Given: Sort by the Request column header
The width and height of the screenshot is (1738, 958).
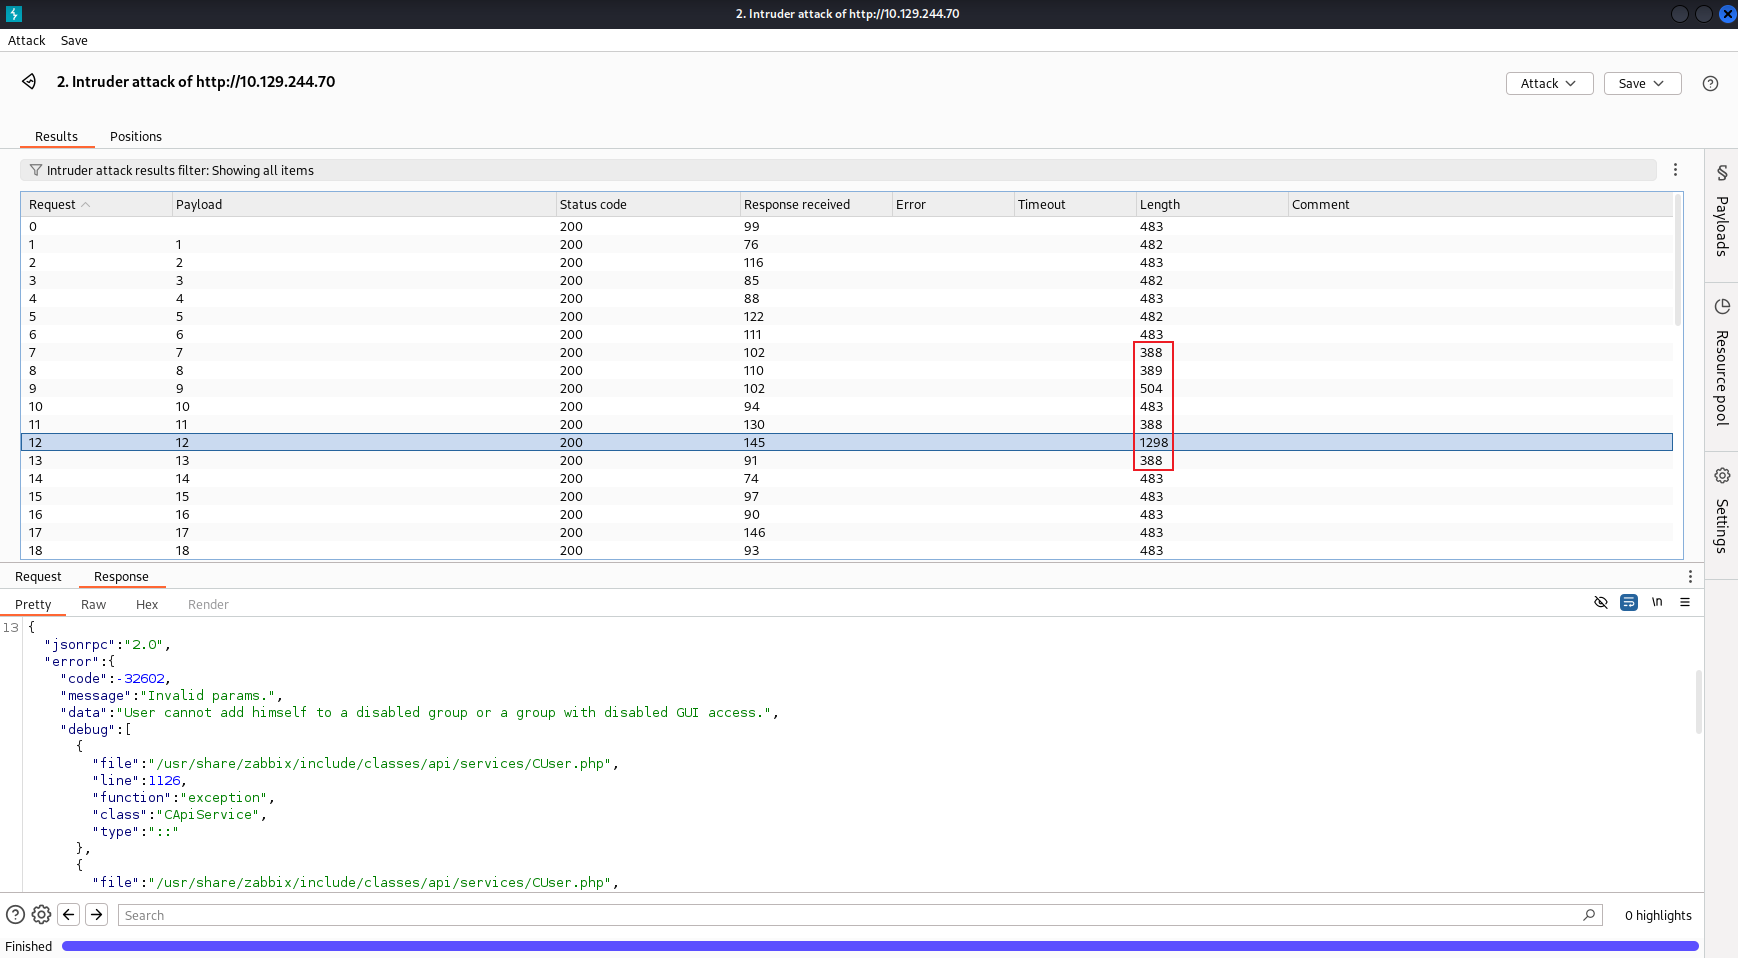Looking at the screenshot, I should click(96, 205).
